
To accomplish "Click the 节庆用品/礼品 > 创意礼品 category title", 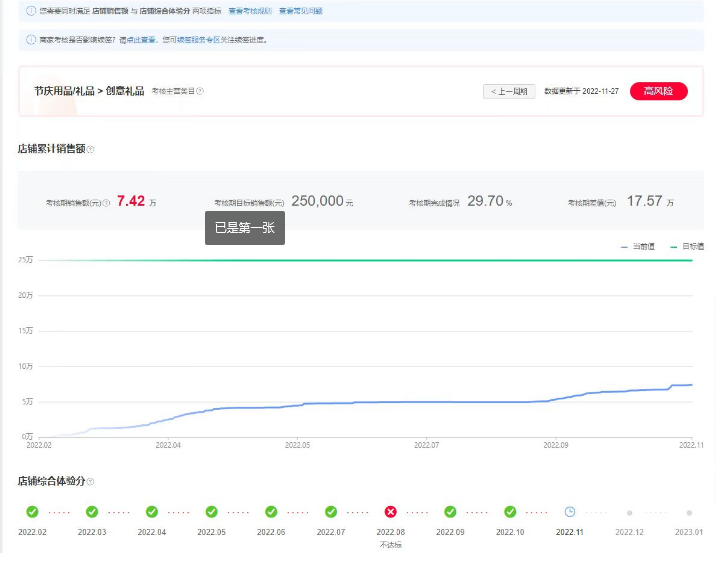I will coord(89,91).
